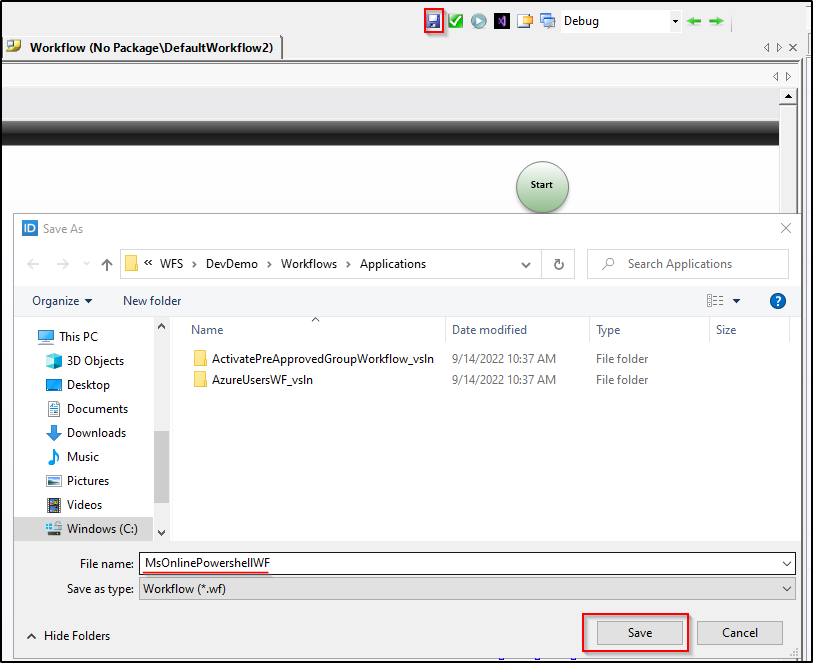The height and width of the screenshot is (663, 813).
Task: Open Help using the blue question mark icon
Action: tap(777, 301)
